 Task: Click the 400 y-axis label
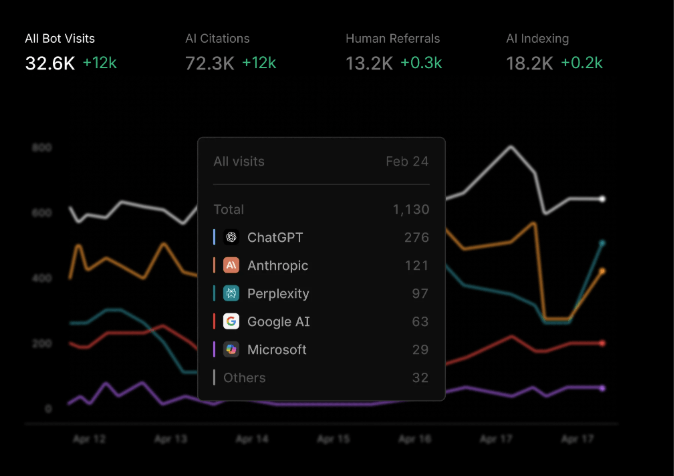point(42,278)
